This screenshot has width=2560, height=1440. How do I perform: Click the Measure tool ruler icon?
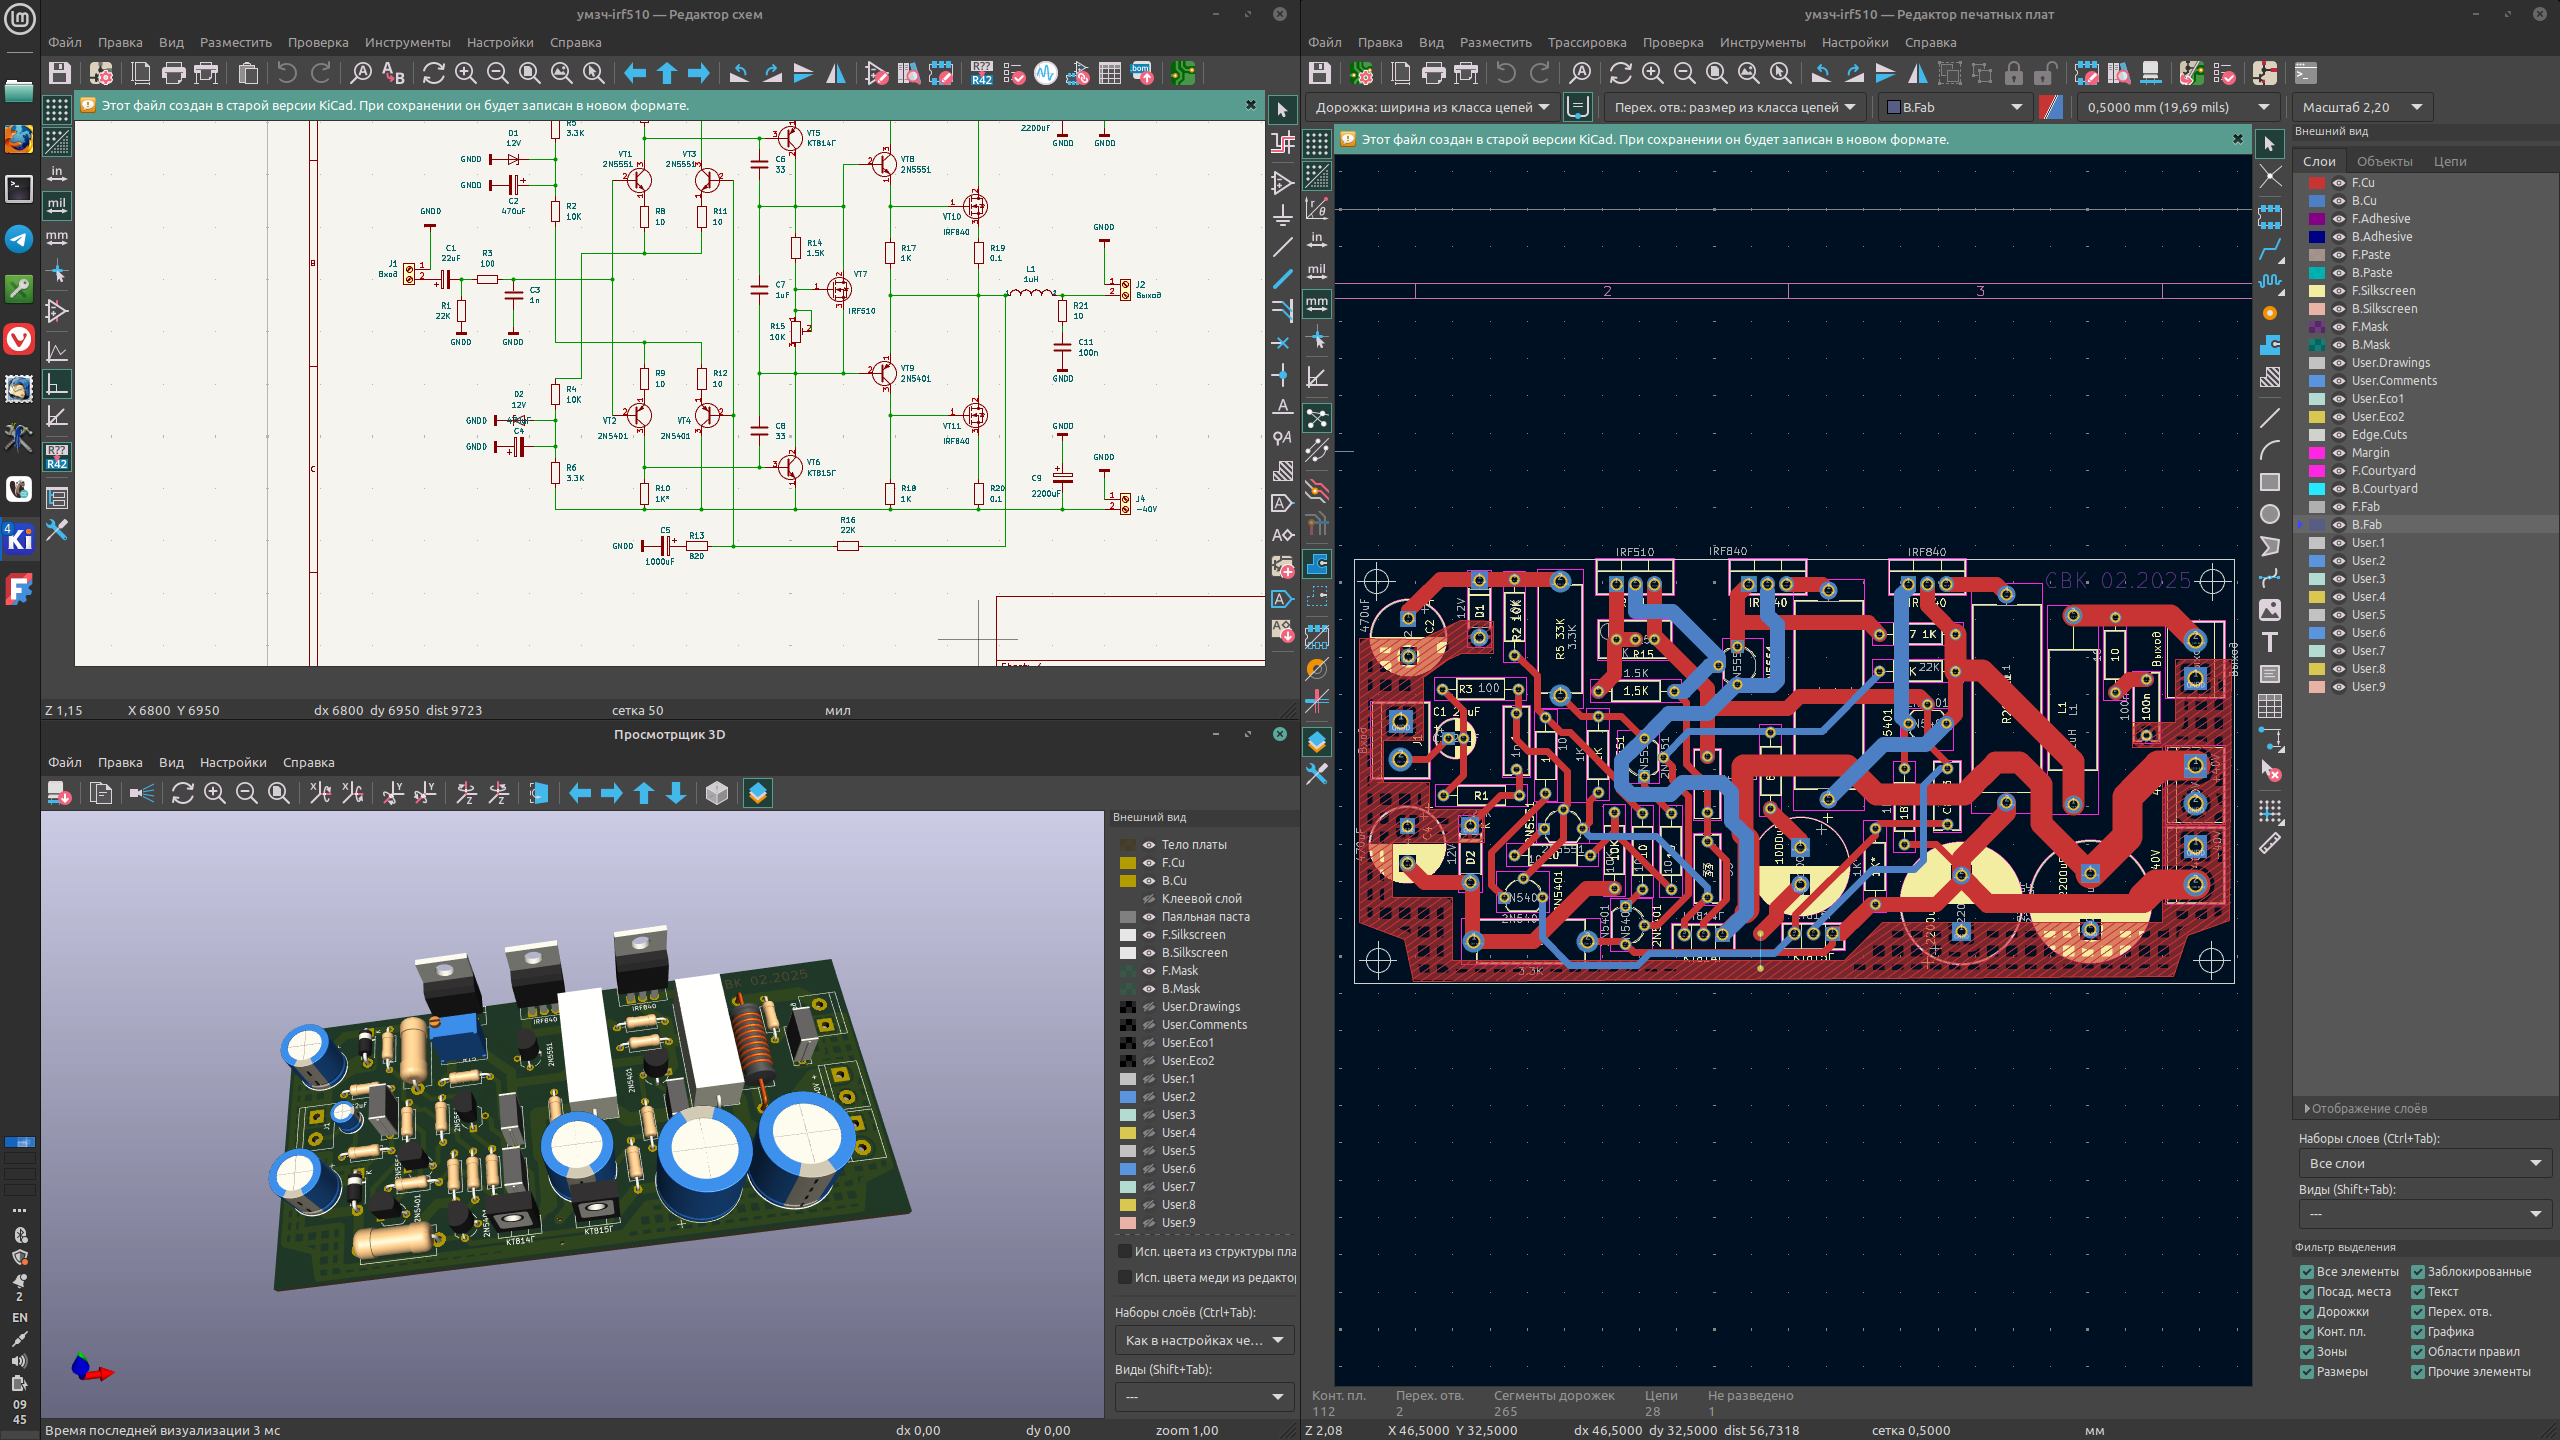(x=2269, y=843)
